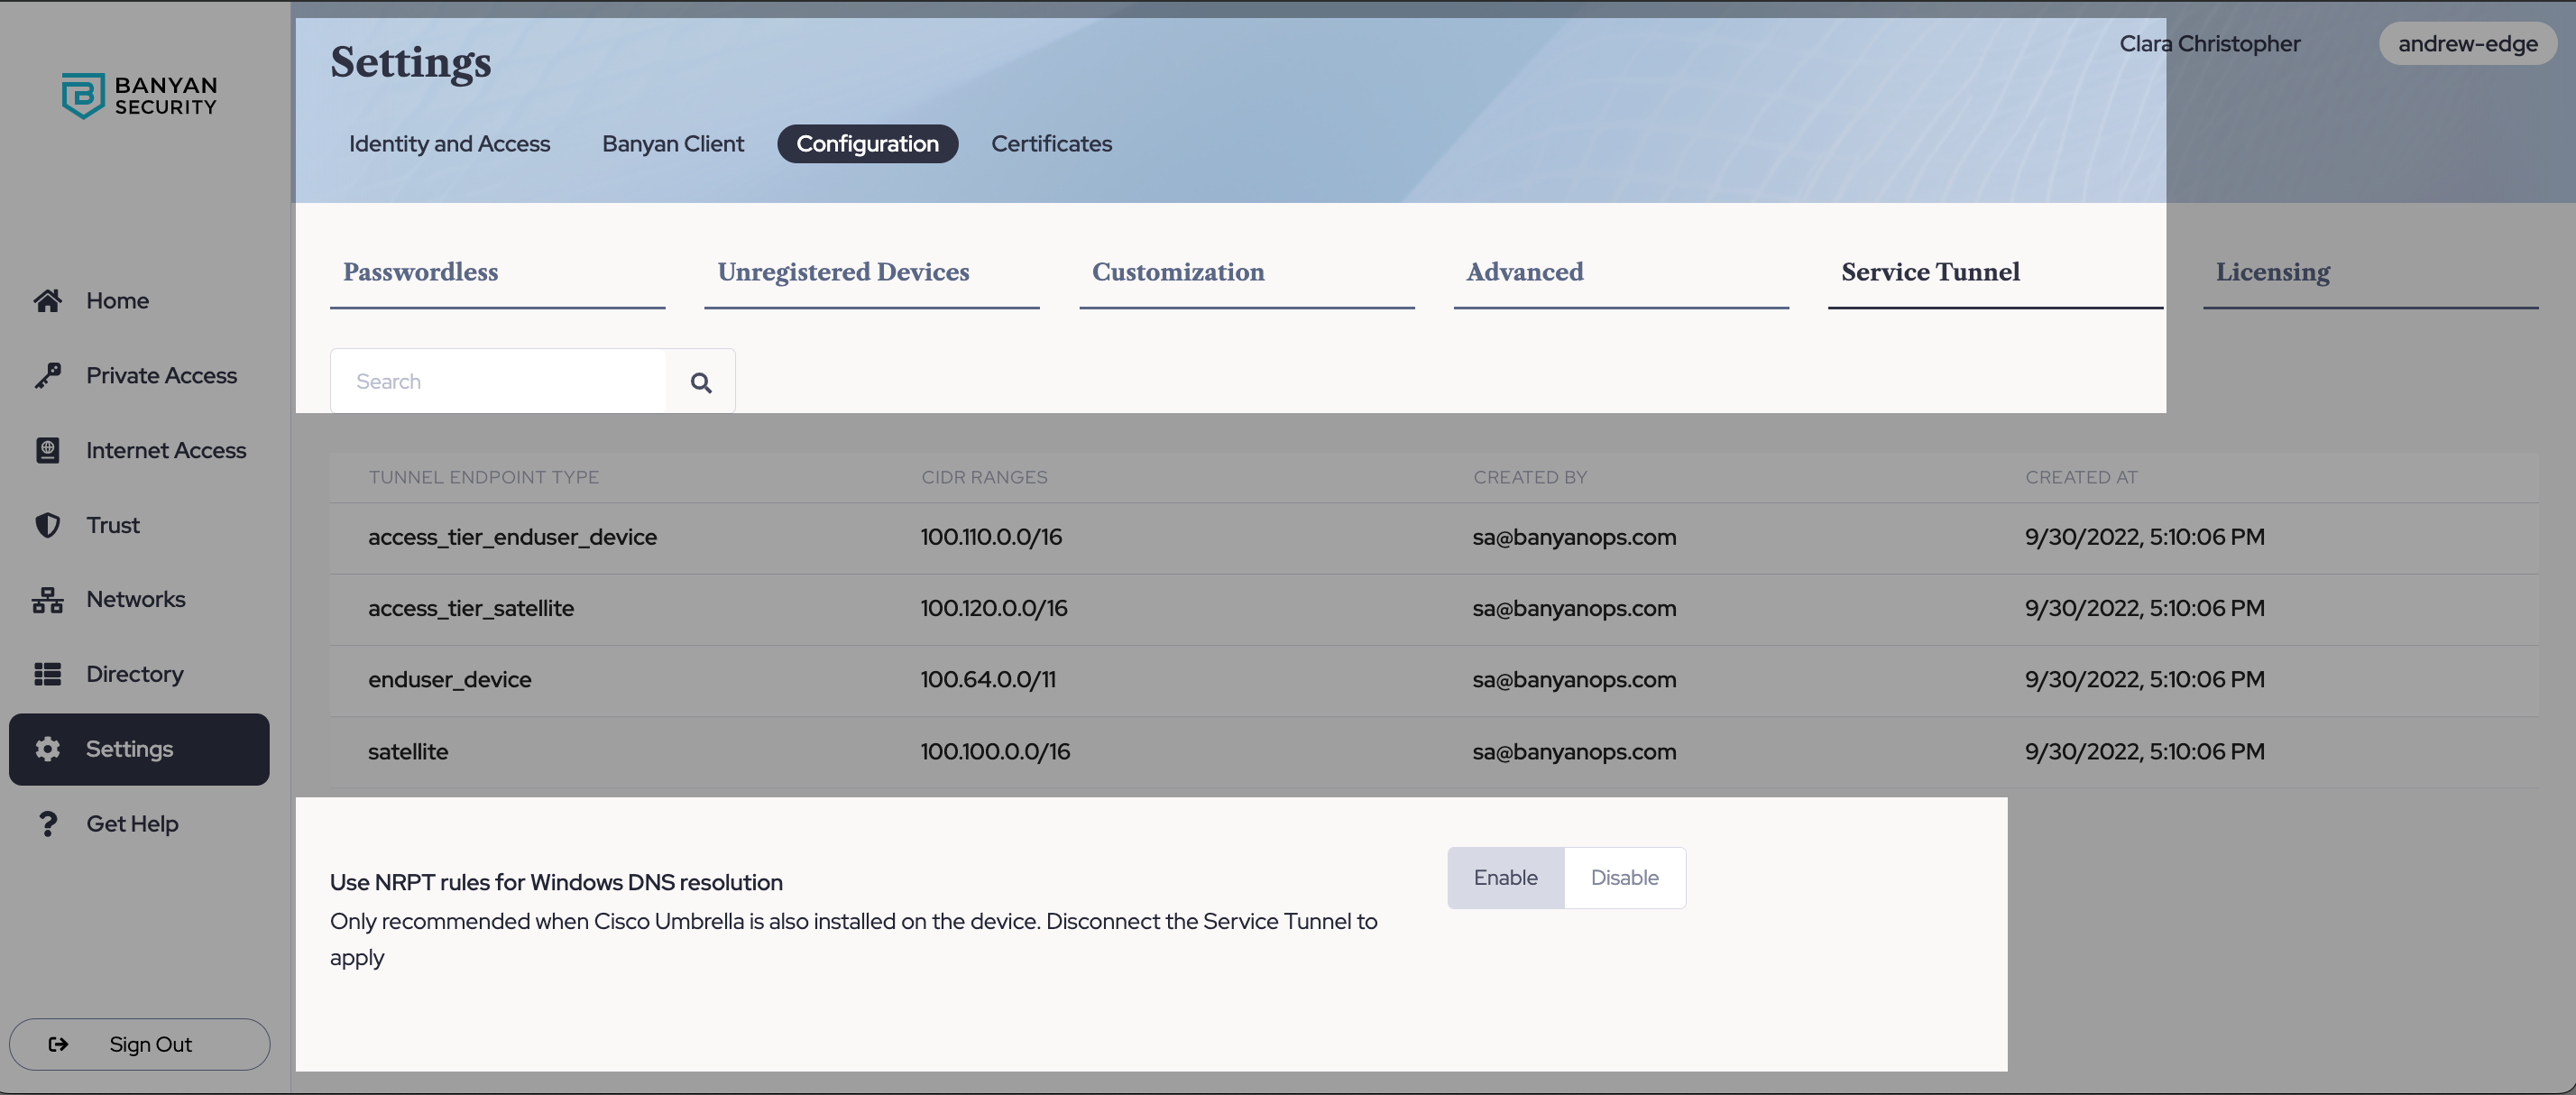Click the Internet Access icon in sidebar

point(47,451)
